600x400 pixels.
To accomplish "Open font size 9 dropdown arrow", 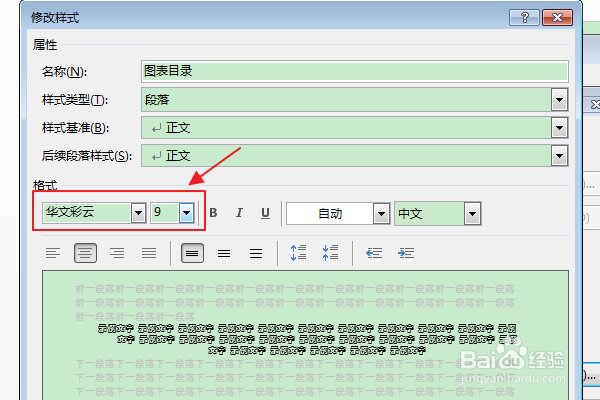I will click(186, 213).
